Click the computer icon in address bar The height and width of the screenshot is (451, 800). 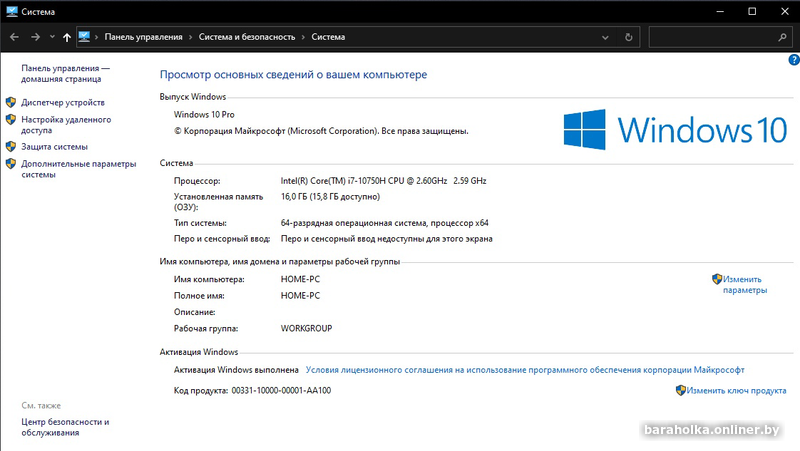(84, 37)
